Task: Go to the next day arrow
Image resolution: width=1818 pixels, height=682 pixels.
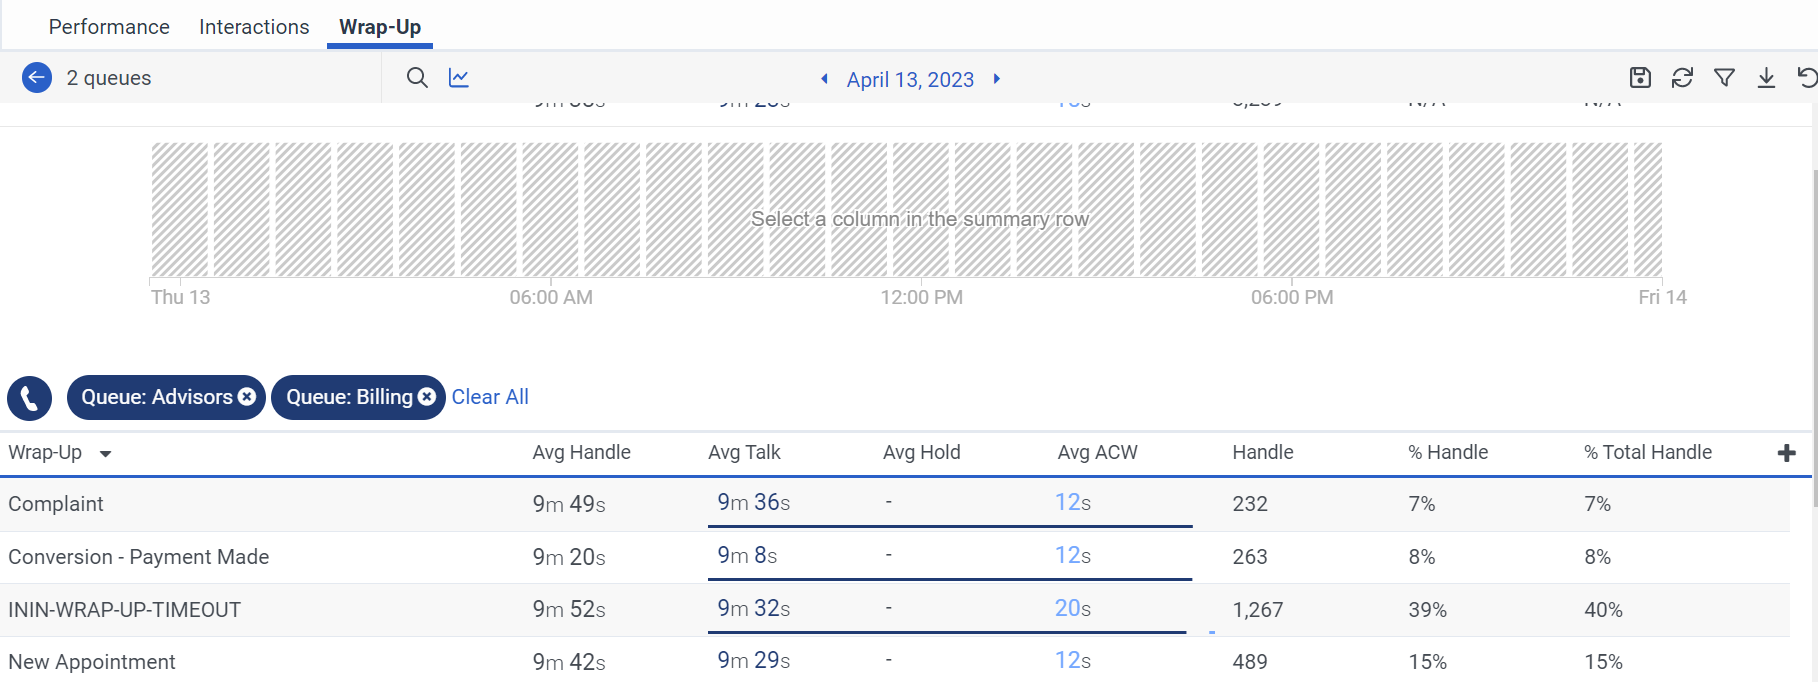Action: [x=997, y=79]
